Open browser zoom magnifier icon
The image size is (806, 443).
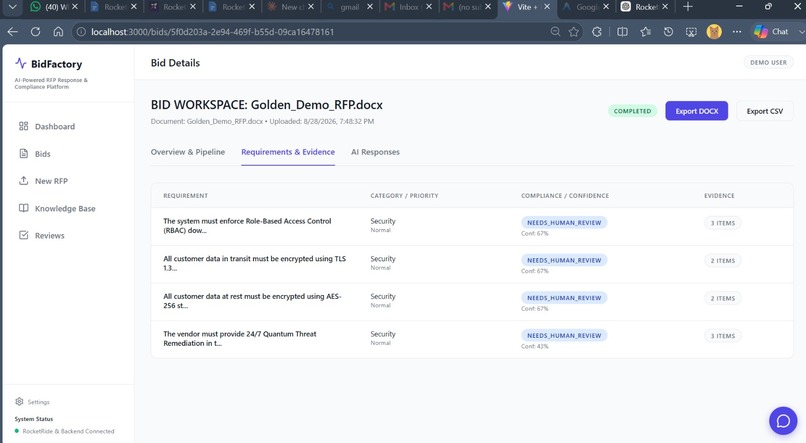555,32
